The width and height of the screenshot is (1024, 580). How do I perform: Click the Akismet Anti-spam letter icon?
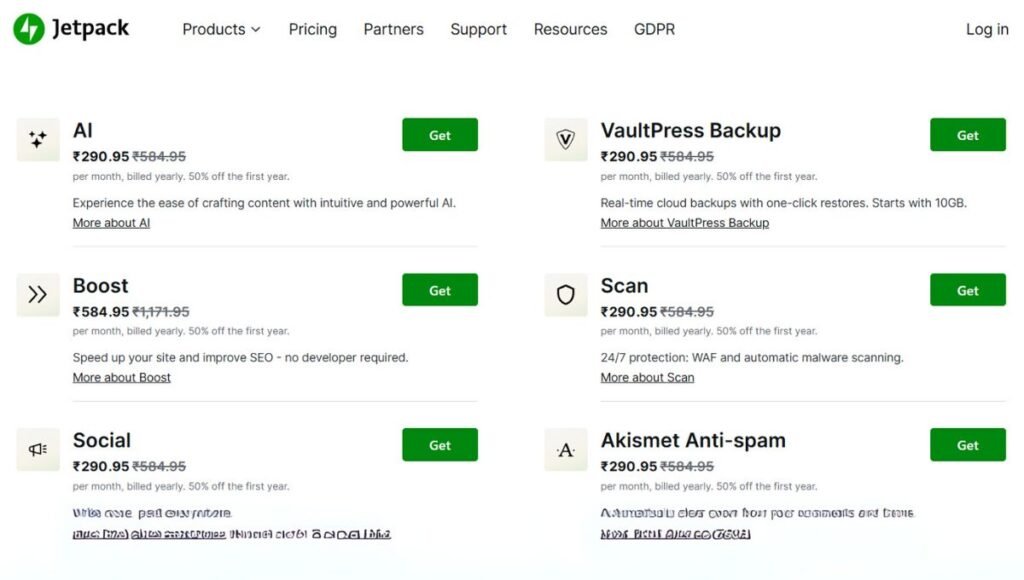point(566,449)
